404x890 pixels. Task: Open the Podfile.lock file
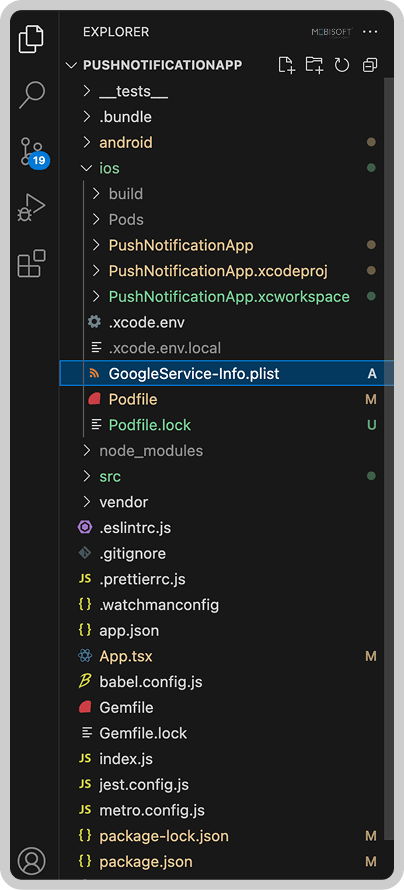(x=150, y=425)
